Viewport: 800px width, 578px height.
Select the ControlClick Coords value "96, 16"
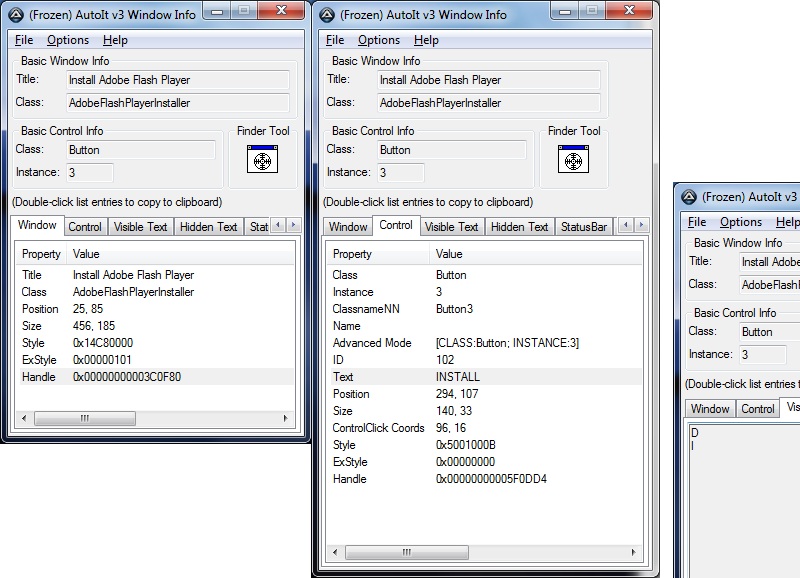[451, 428]
